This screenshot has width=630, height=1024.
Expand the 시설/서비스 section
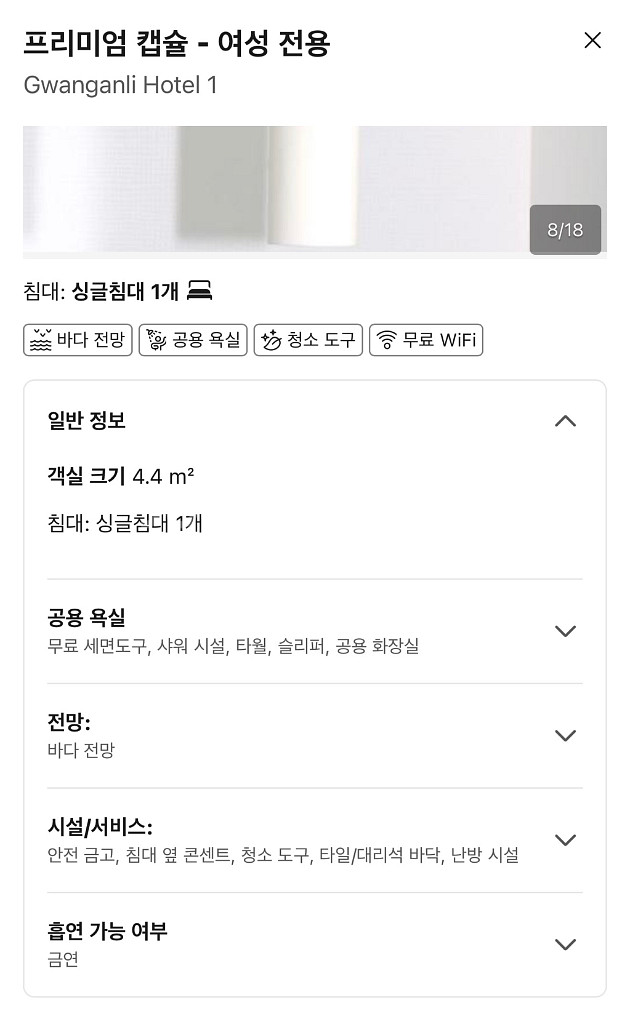pos(567,841)
